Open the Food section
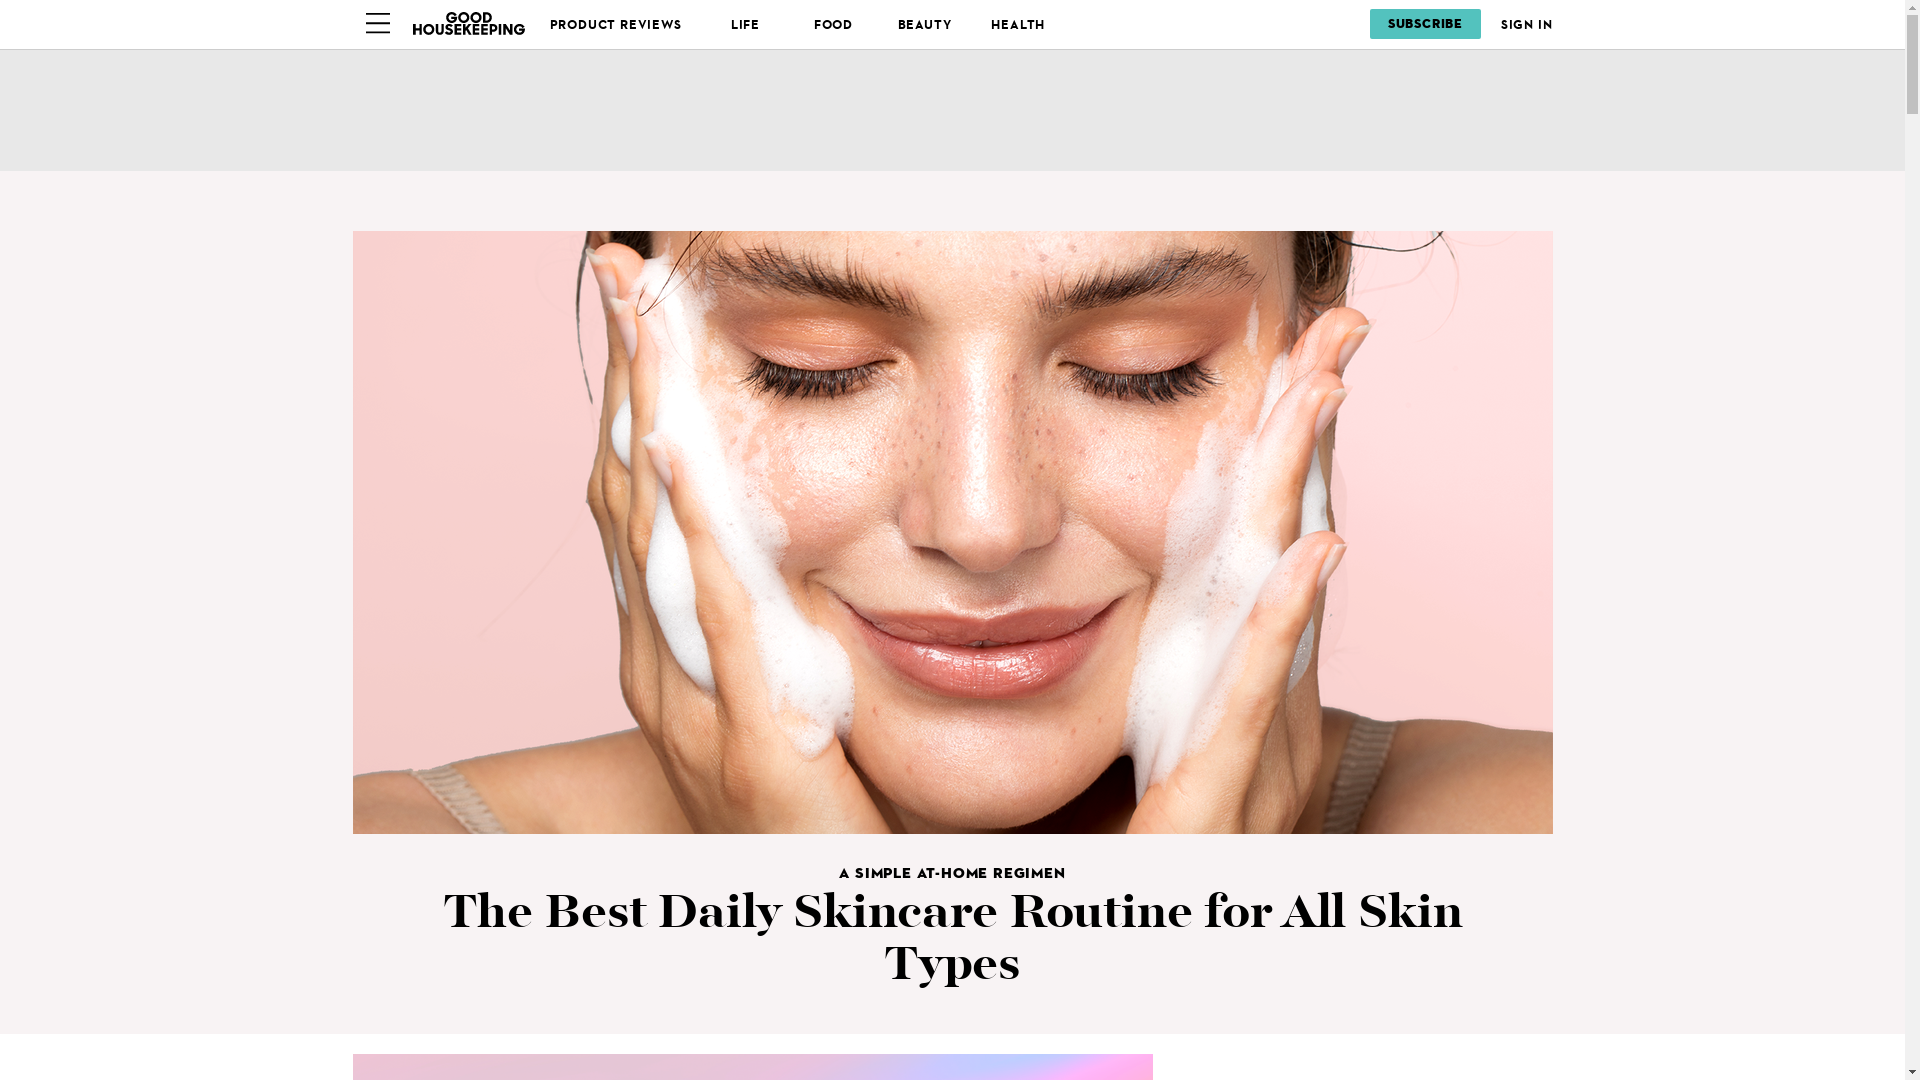 (833, 25)
